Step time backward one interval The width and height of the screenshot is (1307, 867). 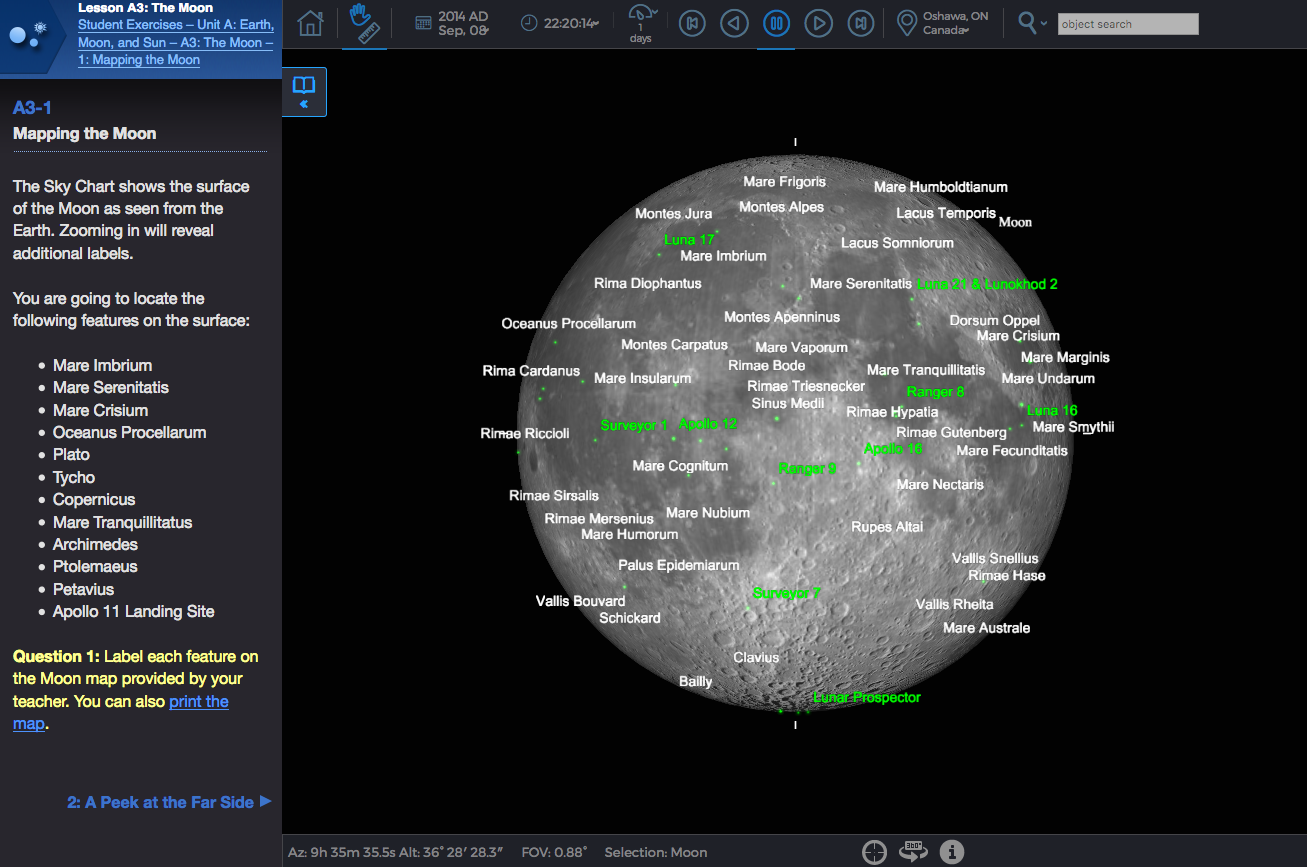[735, 24]
